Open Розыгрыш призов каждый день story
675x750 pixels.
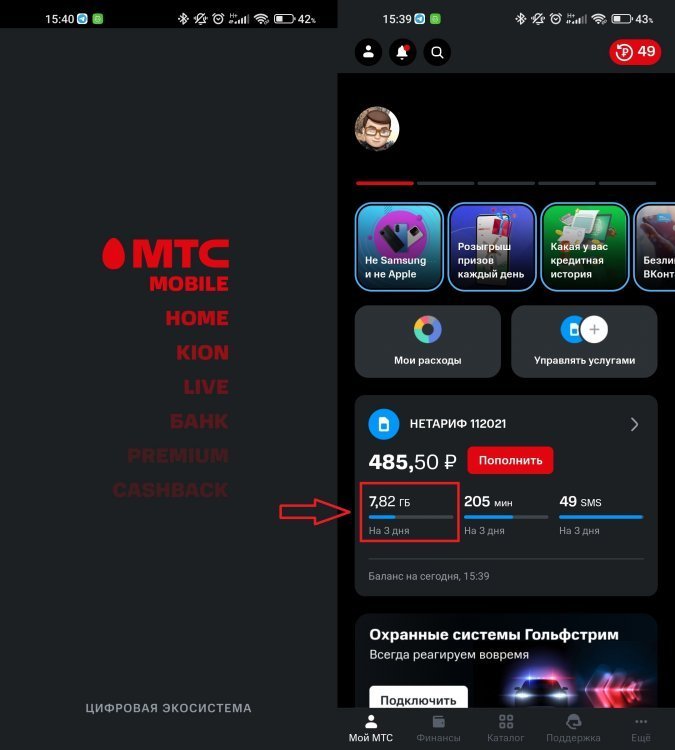pyautogui.click(x=492, y=247)
